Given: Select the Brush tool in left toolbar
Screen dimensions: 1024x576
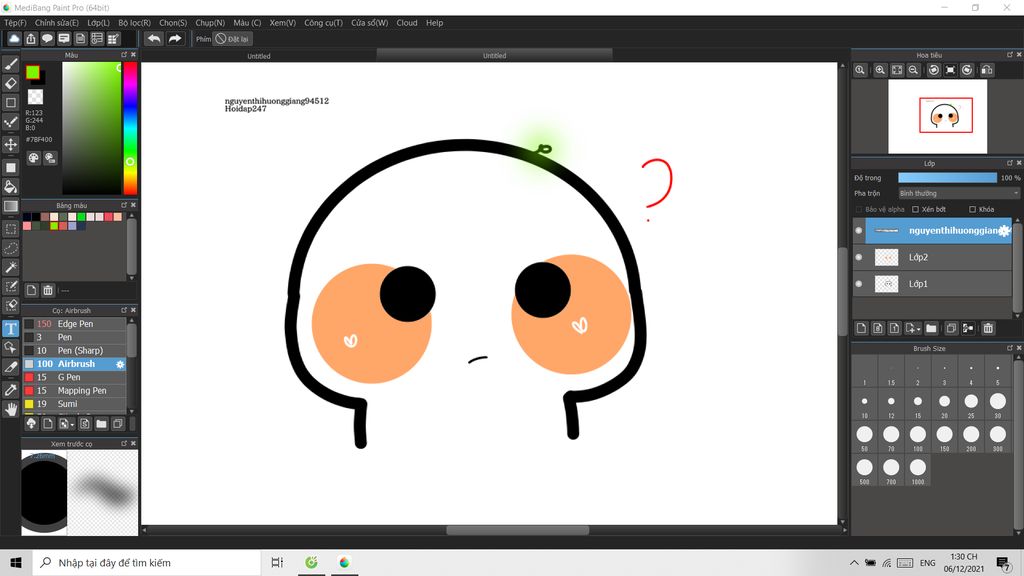Looking at the screenshot, I should 10,64.
